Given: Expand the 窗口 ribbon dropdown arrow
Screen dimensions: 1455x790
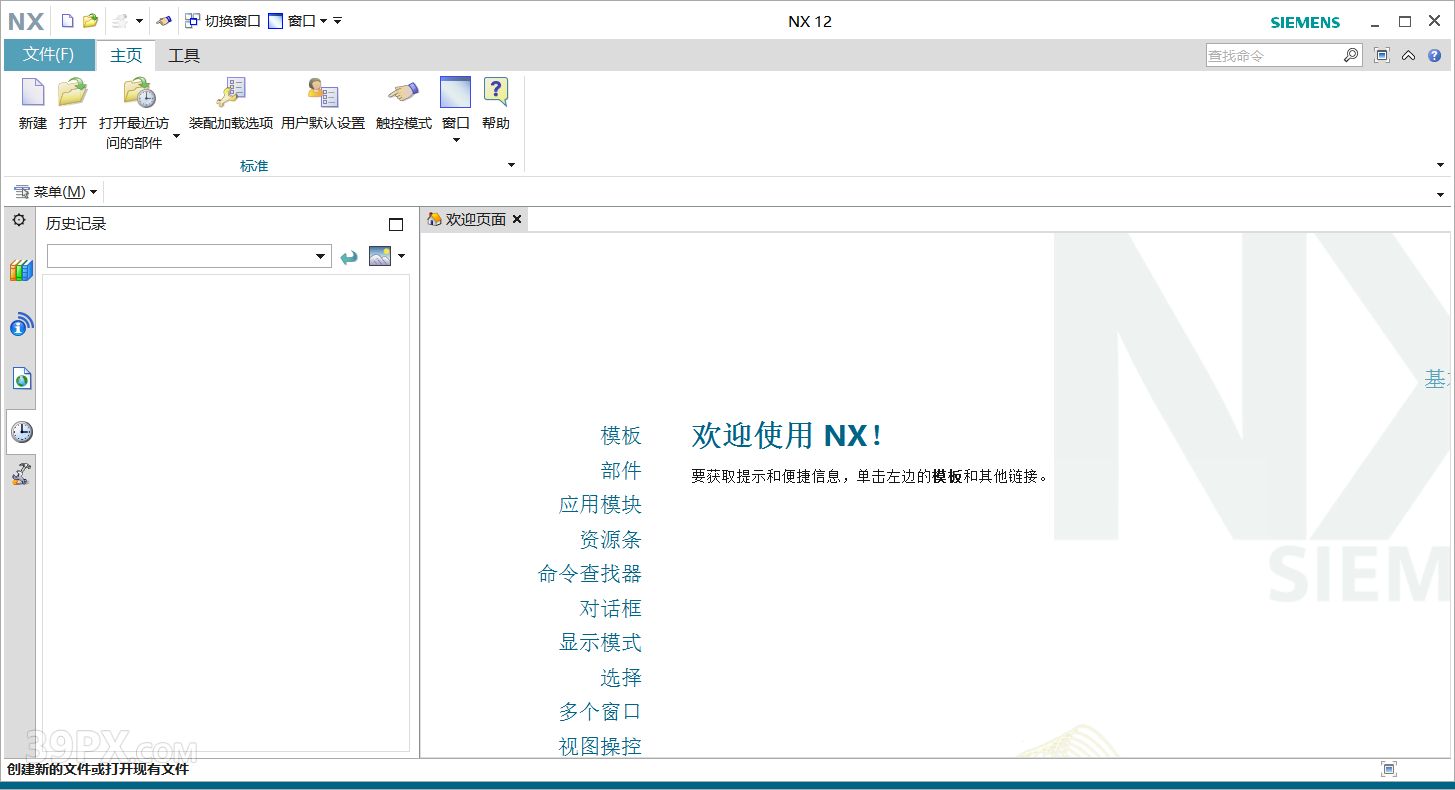Looking at the screenshot, I should point(456,141).
